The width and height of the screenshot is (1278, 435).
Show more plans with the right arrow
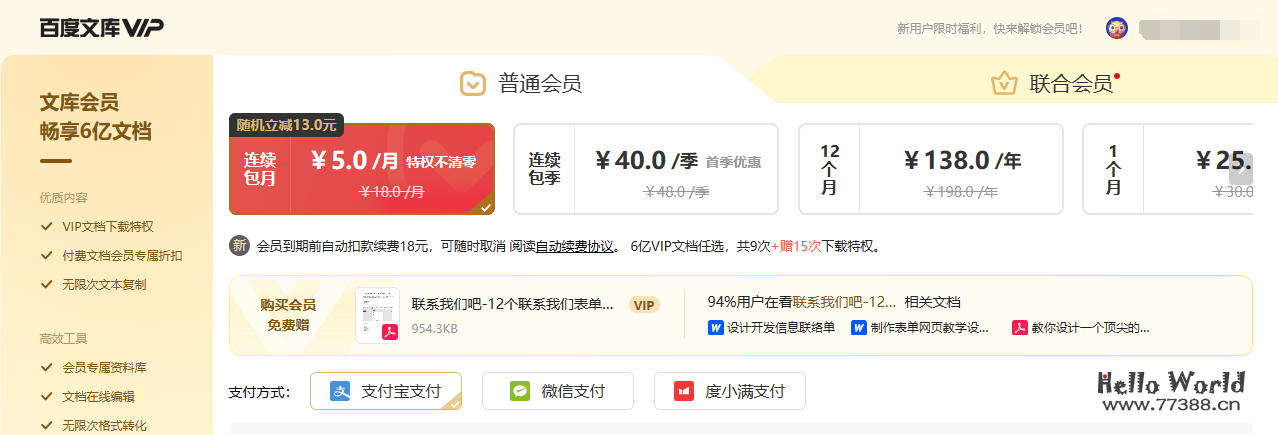coord(1240,170)
